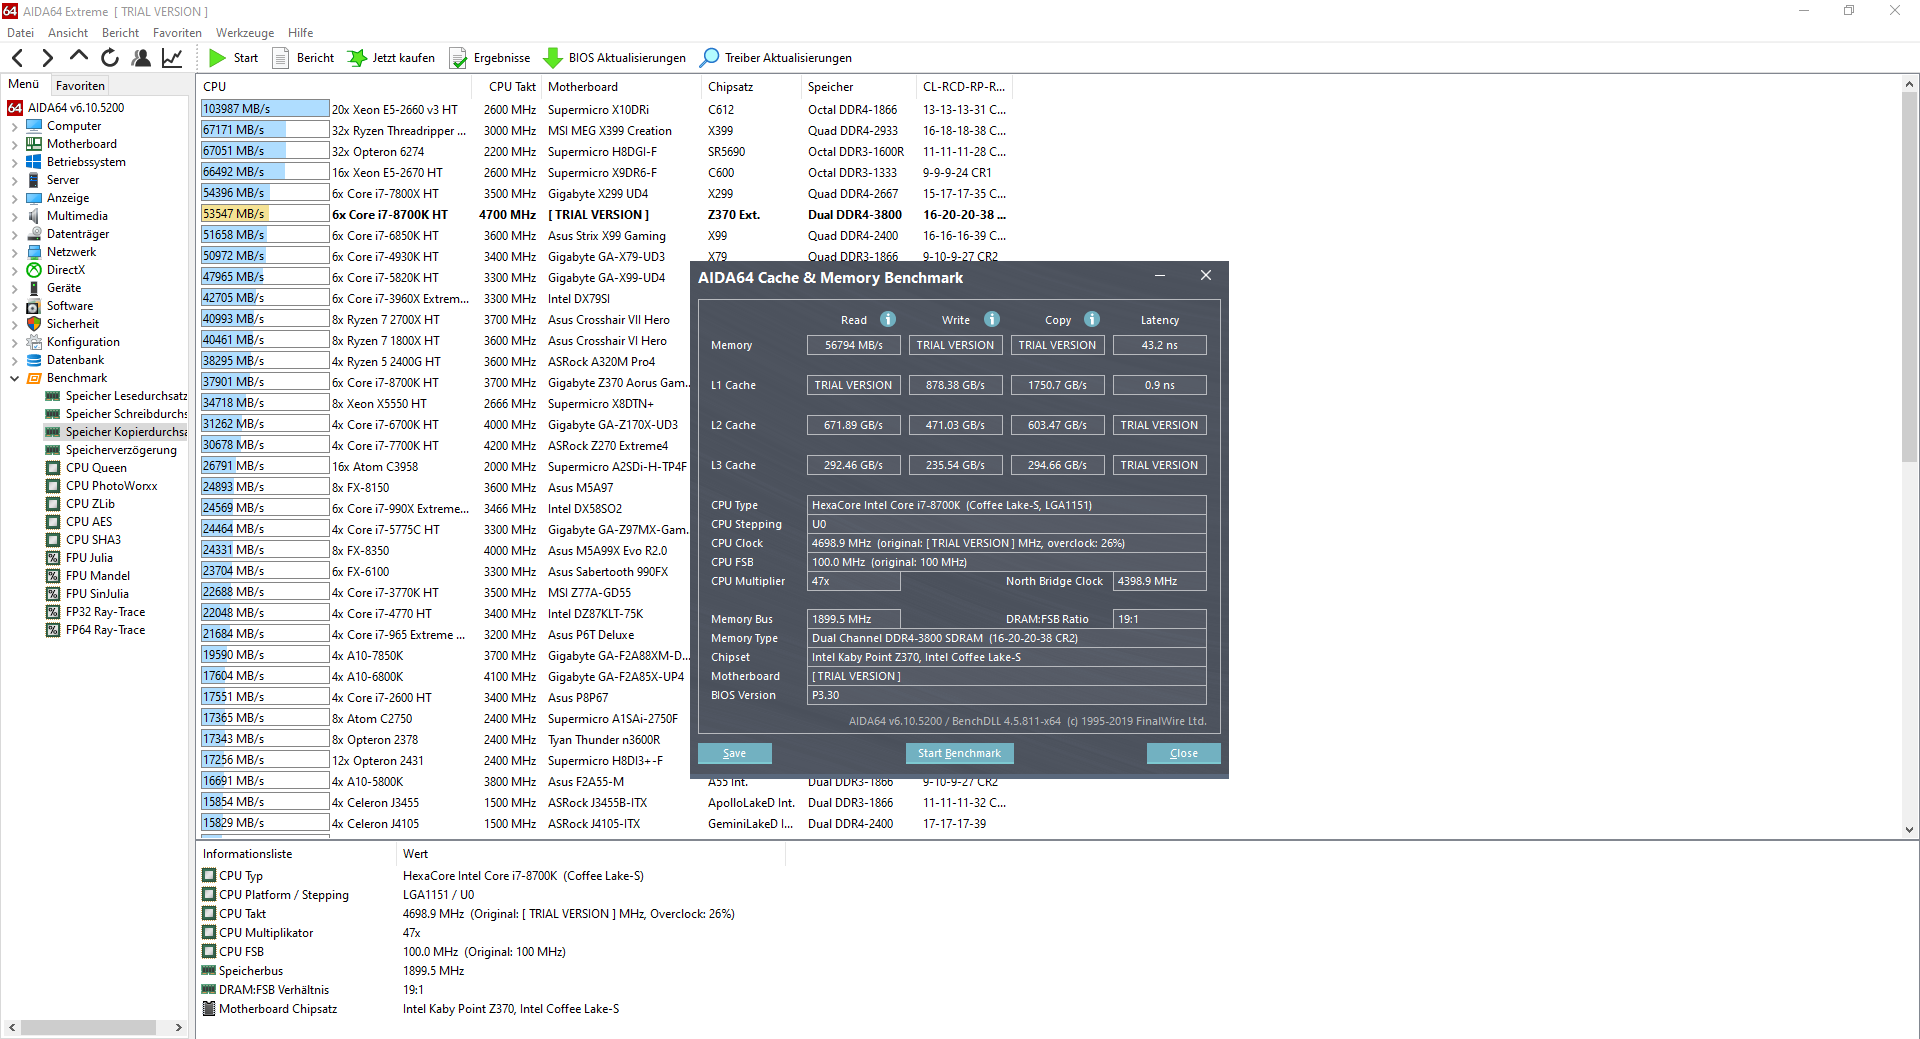Viewport: 1920px width, 1039px height.
Task: Select FP64 Ray-Trace benchmark item
Action: 105,630
